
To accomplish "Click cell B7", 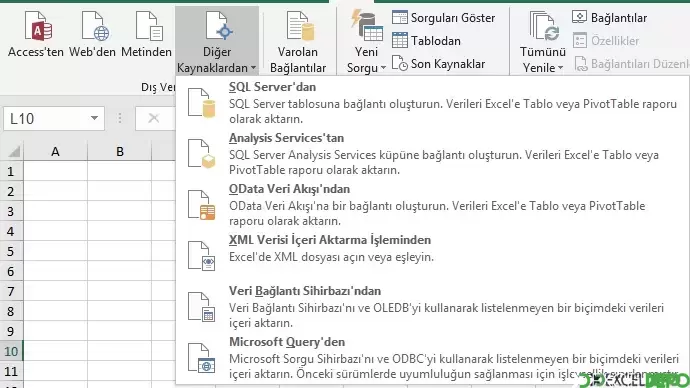I will coord(120,291).
